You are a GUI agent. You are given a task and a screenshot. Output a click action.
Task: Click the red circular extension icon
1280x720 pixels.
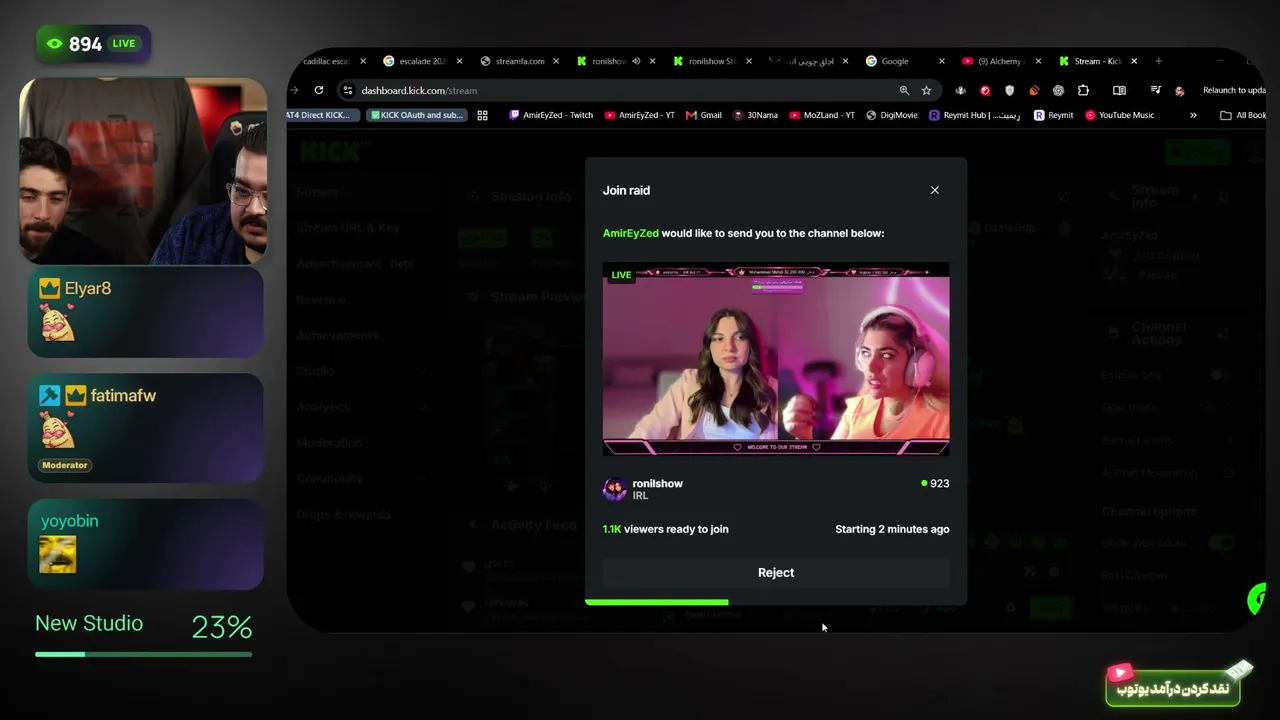pyautogui.click(x=985, y=90)
